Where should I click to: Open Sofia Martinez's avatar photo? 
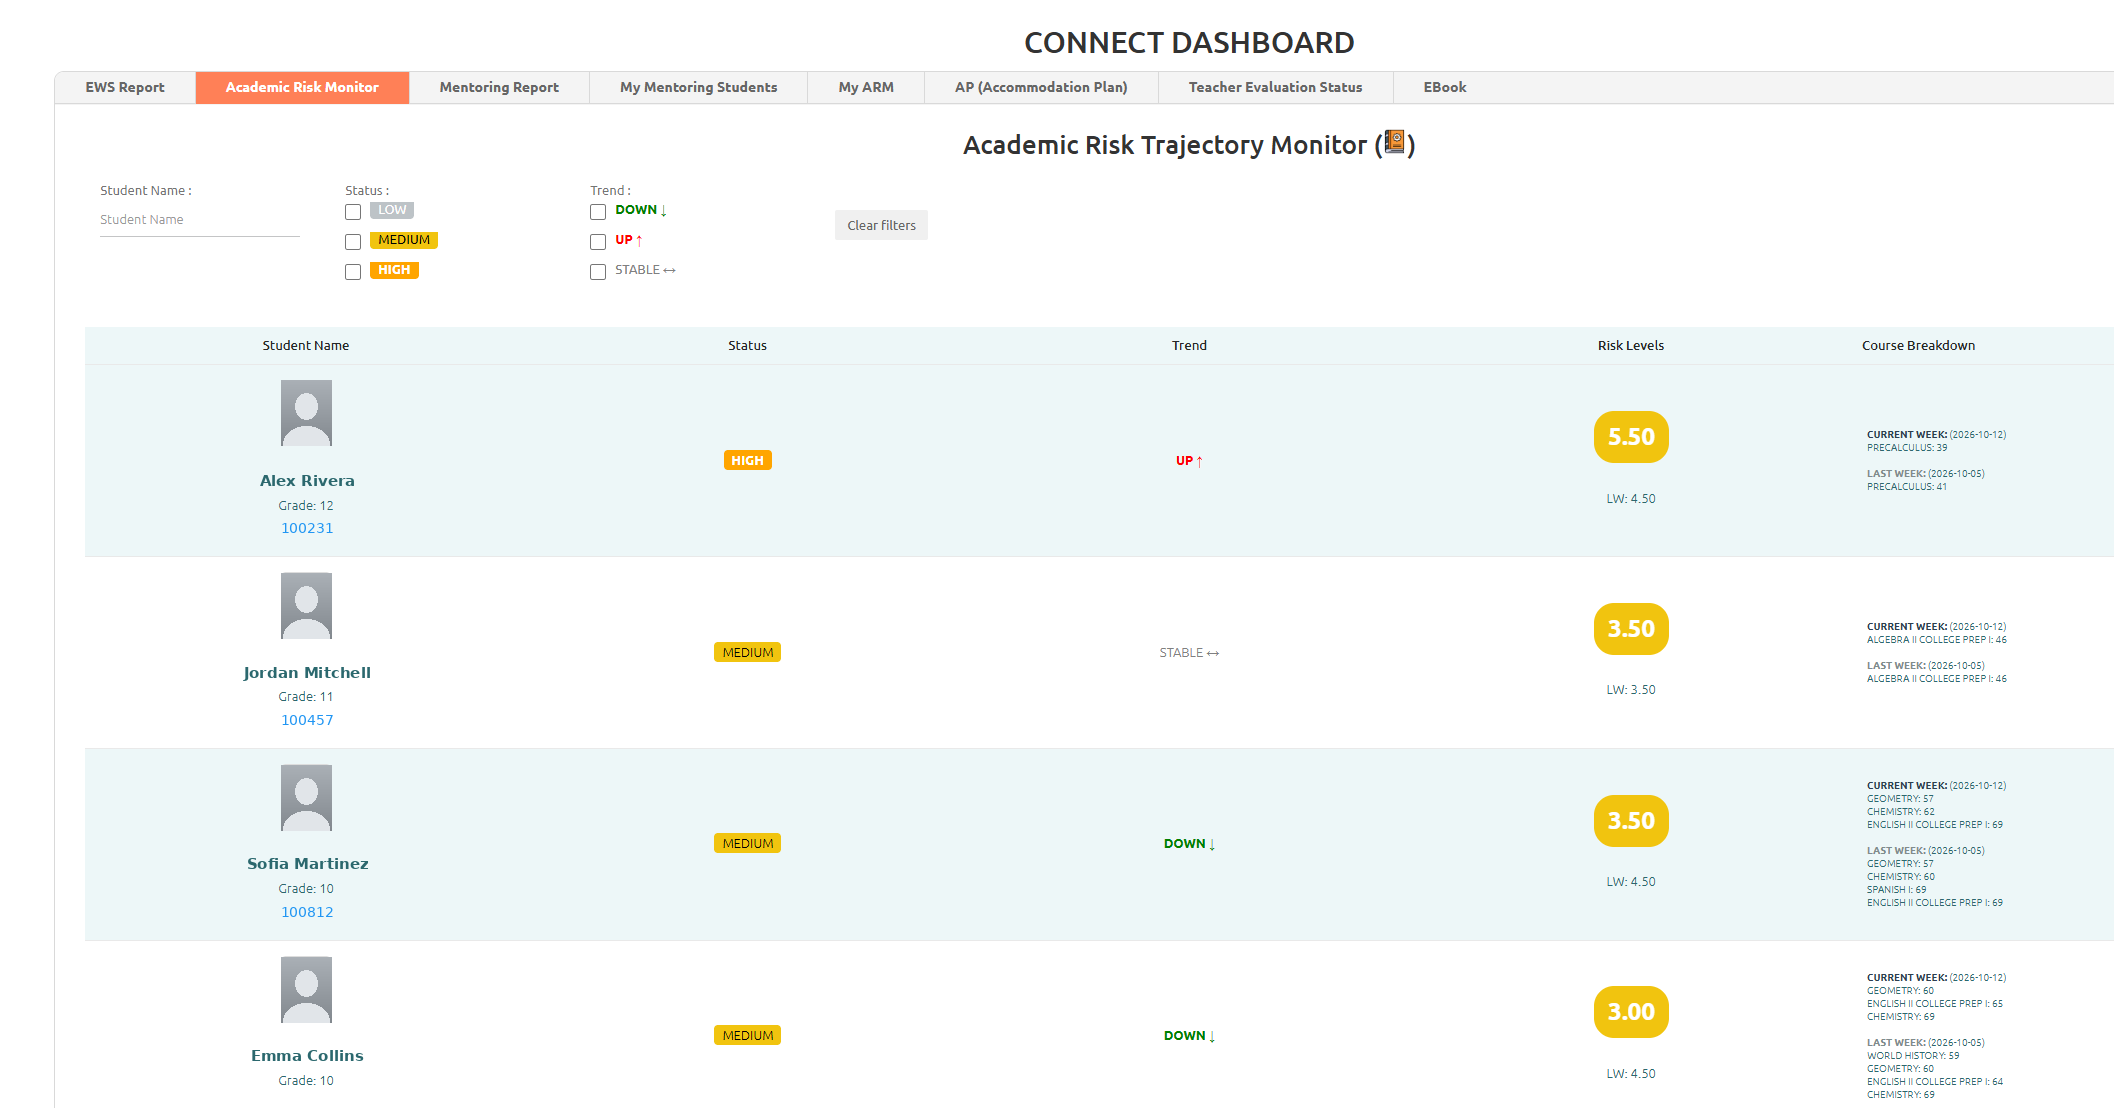(306, 797)
